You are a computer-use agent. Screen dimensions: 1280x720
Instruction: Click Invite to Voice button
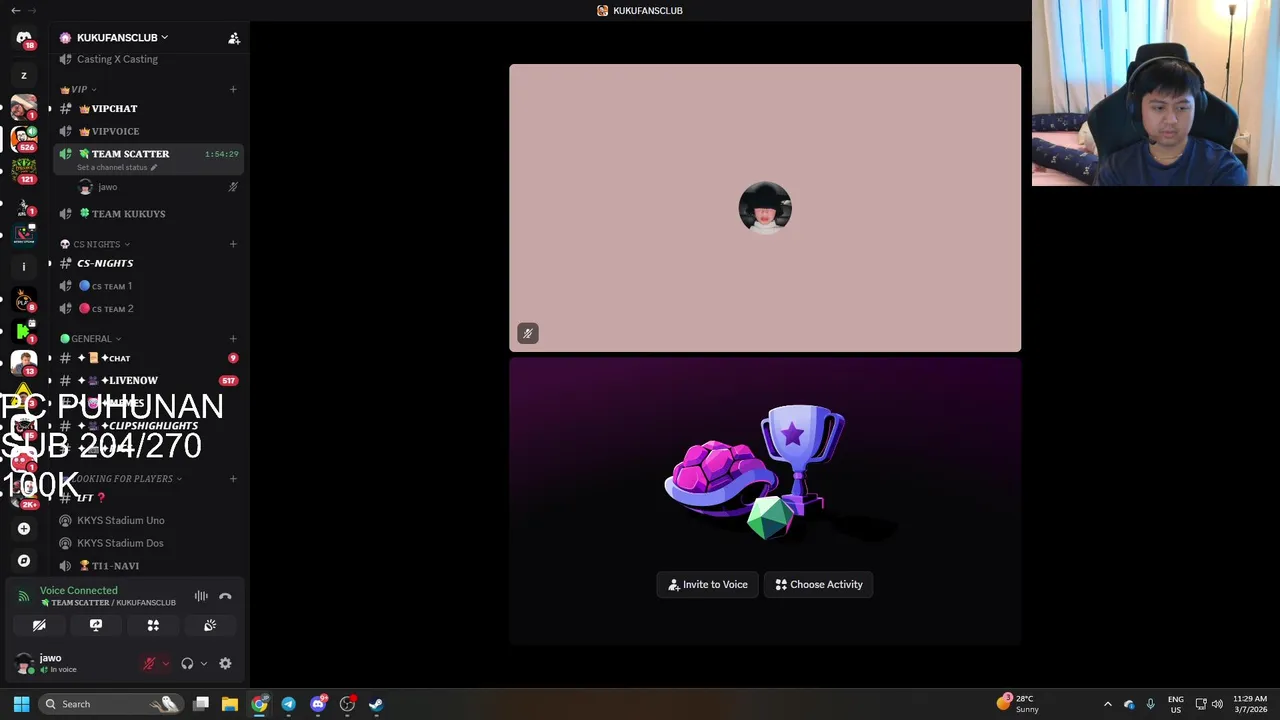tap(708, 585)
